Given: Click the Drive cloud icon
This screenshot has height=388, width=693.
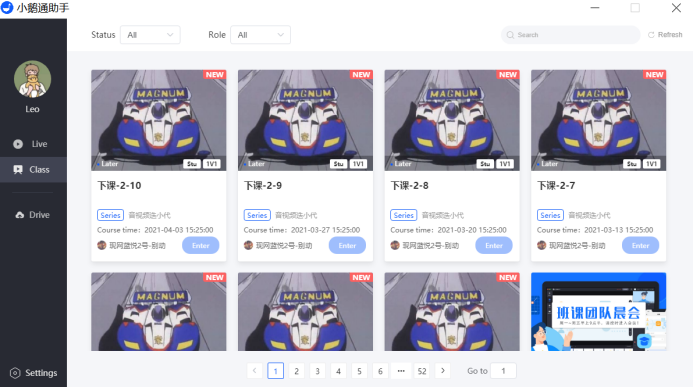Looking at the screenshot, I should tap(19, 215).
